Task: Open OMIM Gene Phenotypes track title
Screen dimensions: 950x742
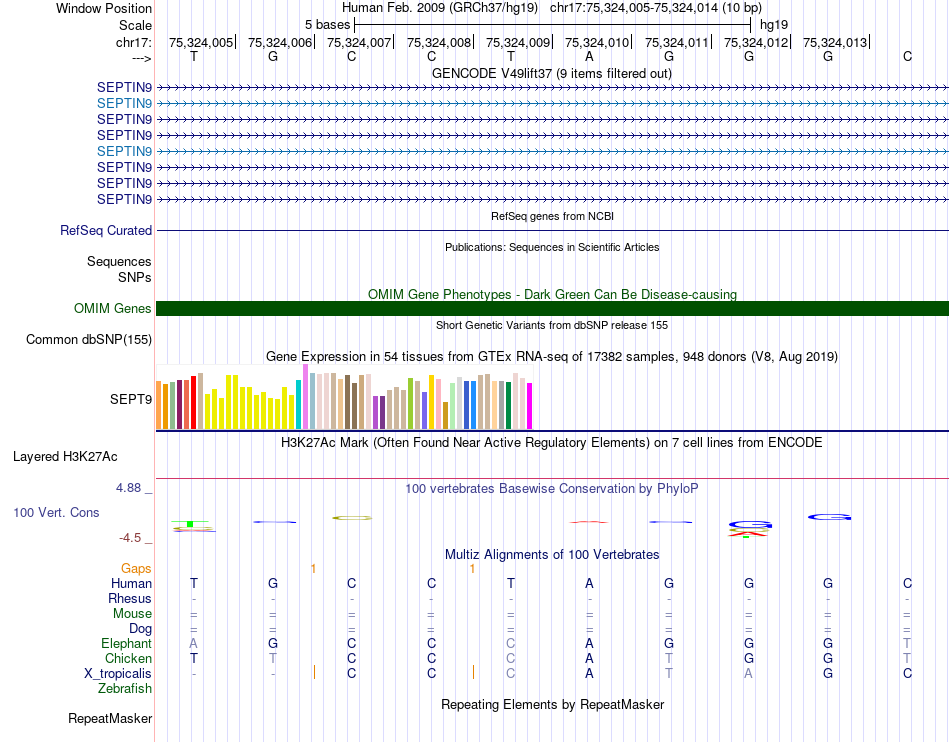Action: [x=552, y=294]
